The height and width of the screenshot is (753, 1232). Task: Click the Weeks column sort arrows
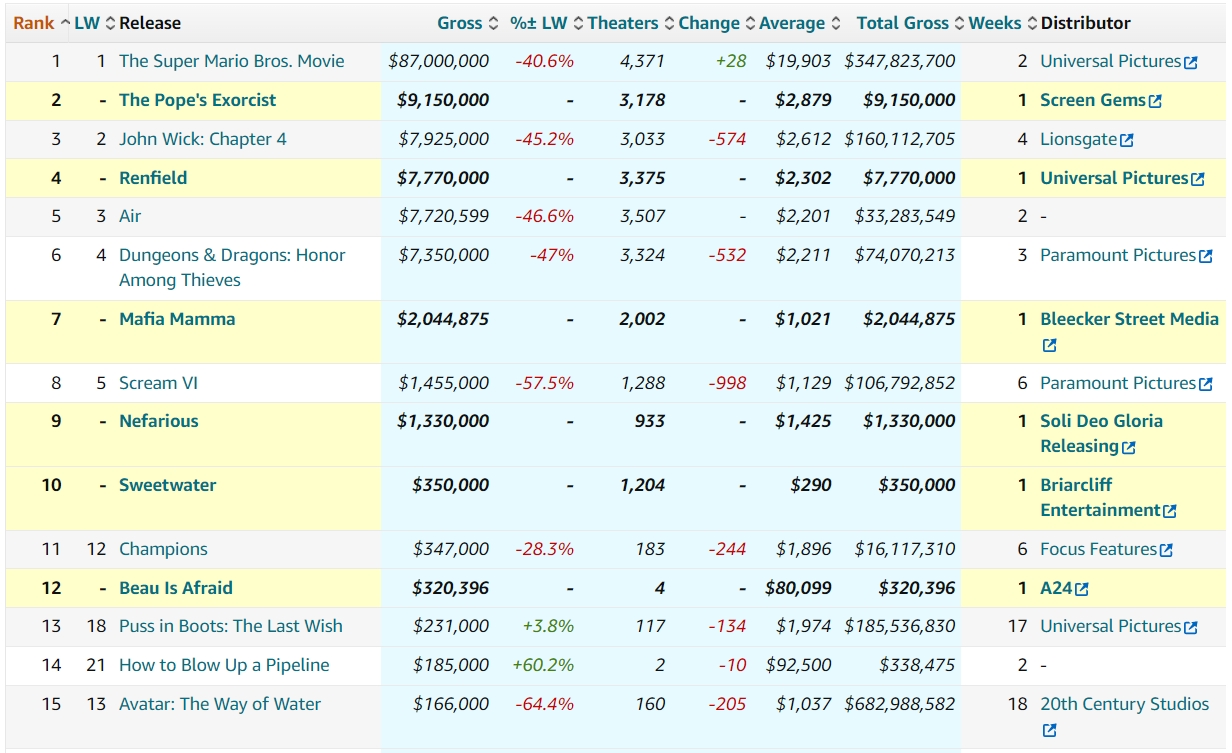click(x=1031, y=23)
